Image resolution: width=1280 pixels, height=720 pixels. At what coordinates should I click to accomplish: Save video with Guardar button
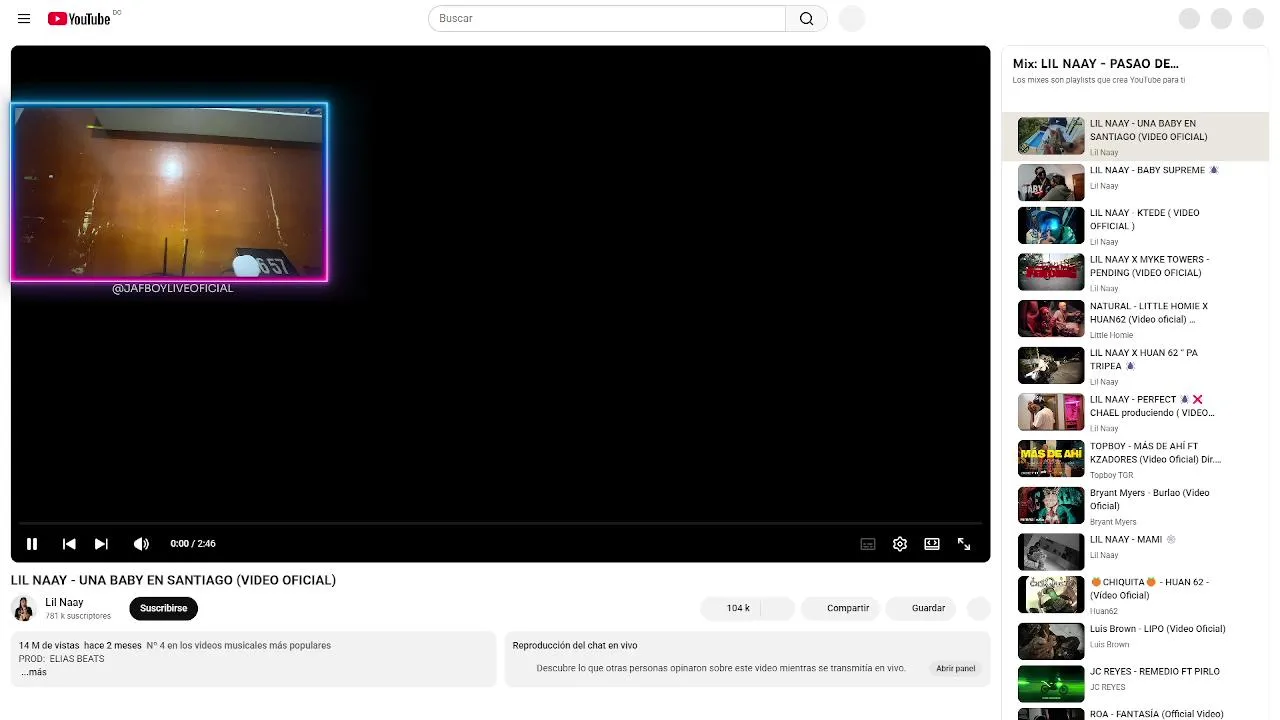(921, 608)
